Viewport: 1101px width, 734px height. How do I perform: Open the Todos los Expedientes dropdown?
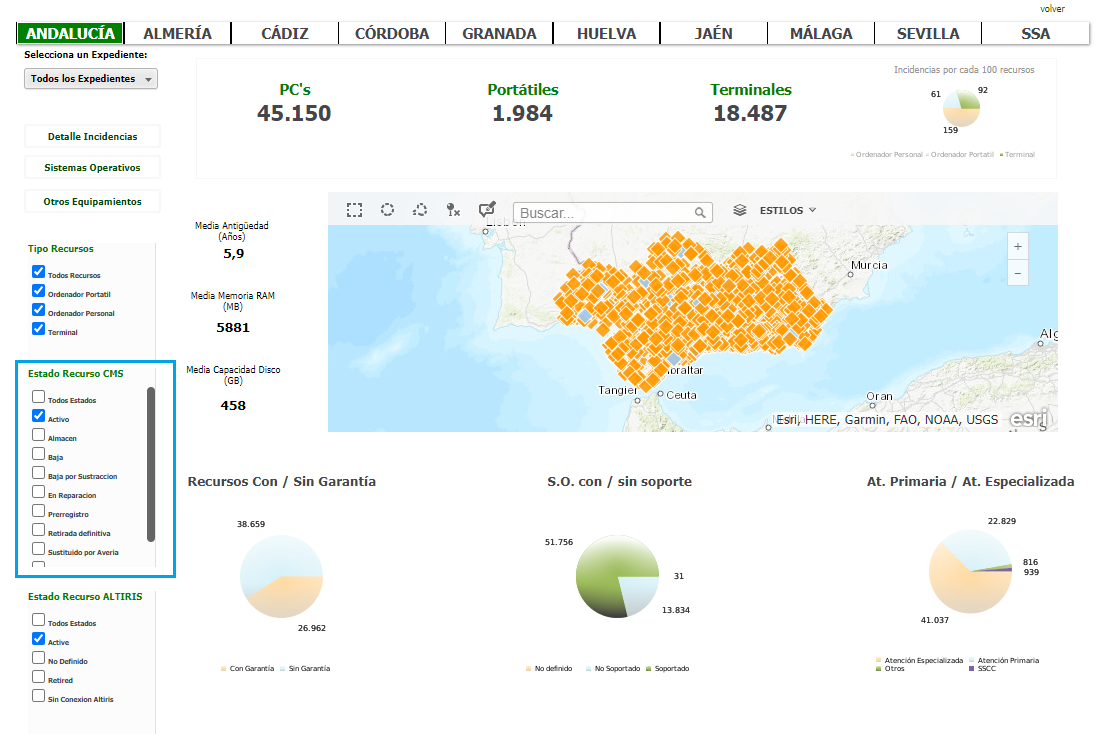click(91, 79)
